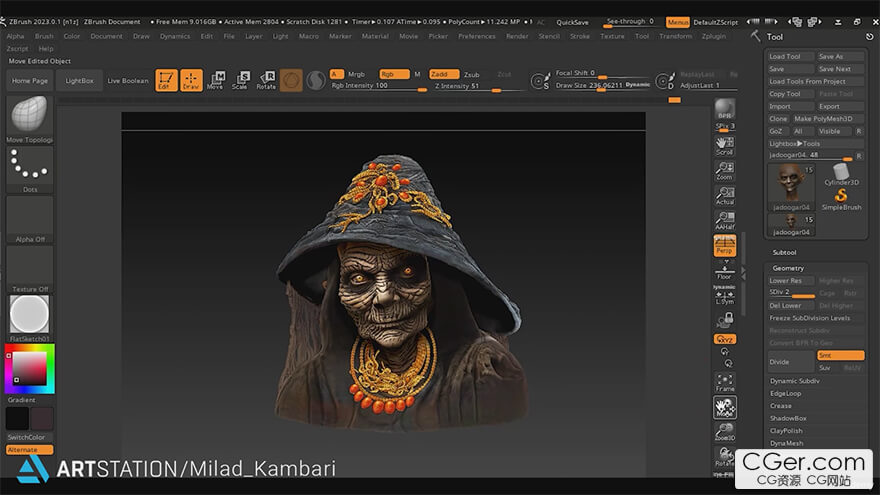Viewport: 880px width, 495px height.
Task: Click the lock camera icon
Action: [x=725, y=320]
